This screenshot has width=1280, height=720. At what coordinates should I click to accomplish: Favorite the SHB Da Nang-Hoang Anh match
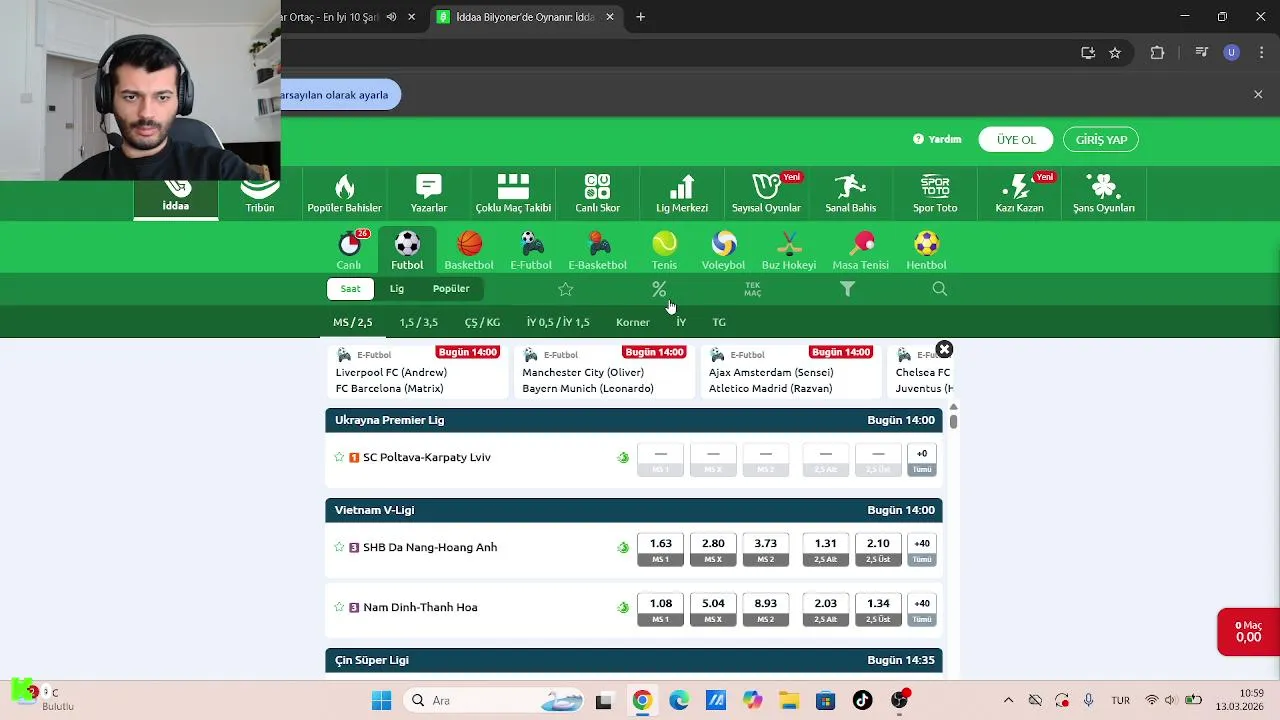point(339,547)
